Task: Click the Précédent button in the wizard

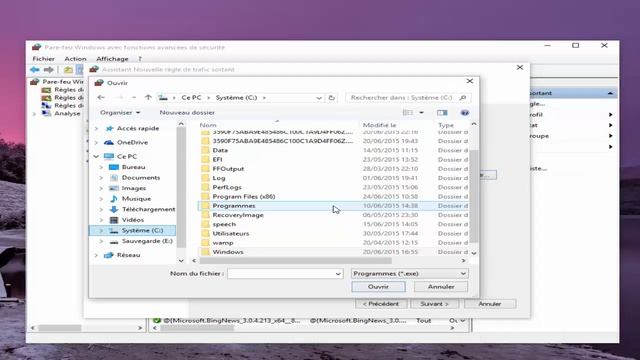Action: click(x=381, y=304)
